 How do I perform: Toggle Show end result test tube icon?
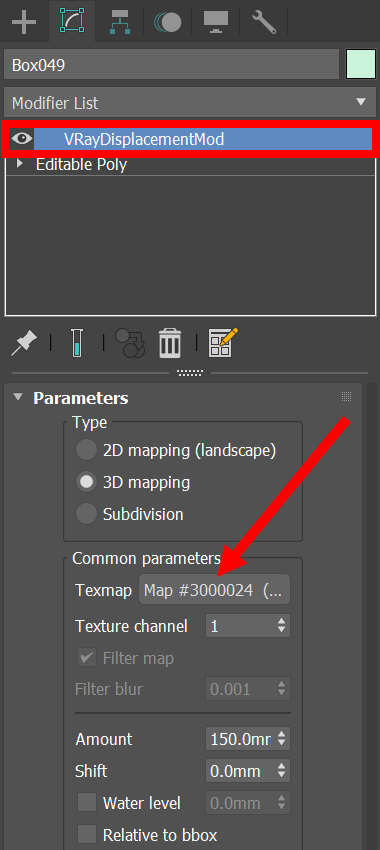click(77, 344)
